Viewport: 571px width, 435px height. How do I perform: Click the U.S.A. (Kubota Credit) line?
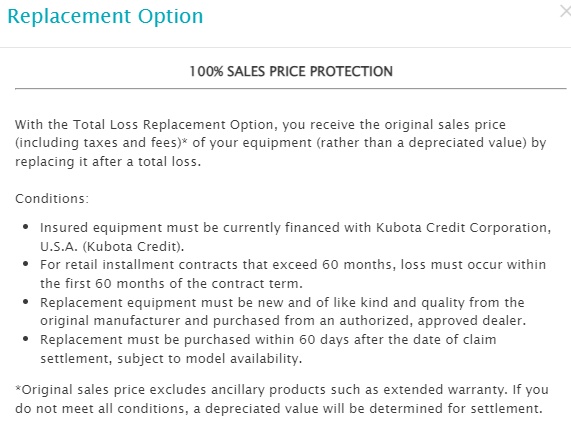(x=112, y=246)
